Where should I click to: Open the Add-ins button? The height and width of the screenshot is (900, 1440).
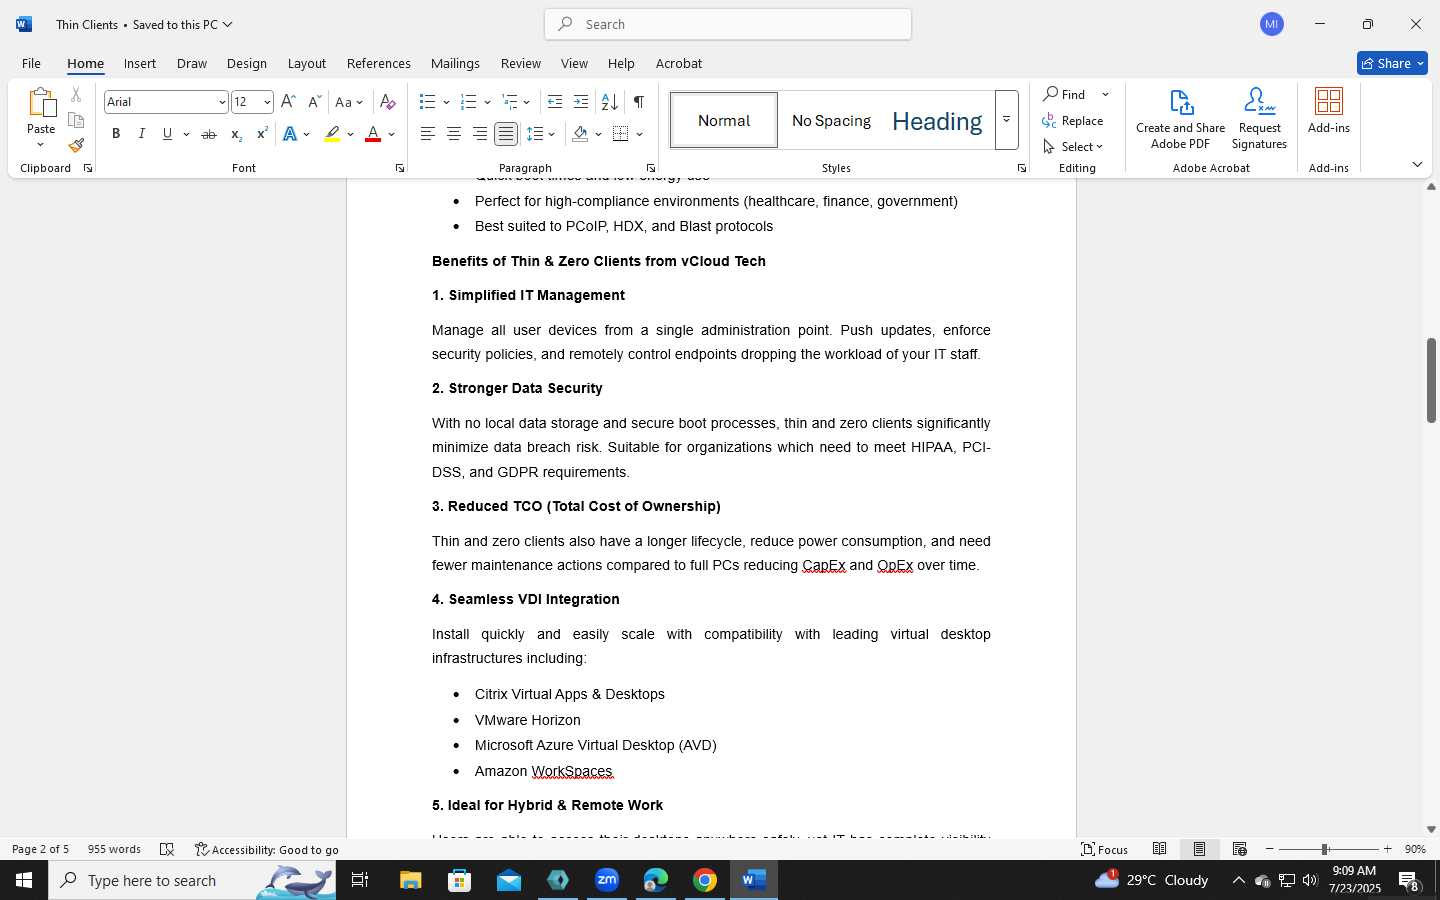pos(1329,111)
